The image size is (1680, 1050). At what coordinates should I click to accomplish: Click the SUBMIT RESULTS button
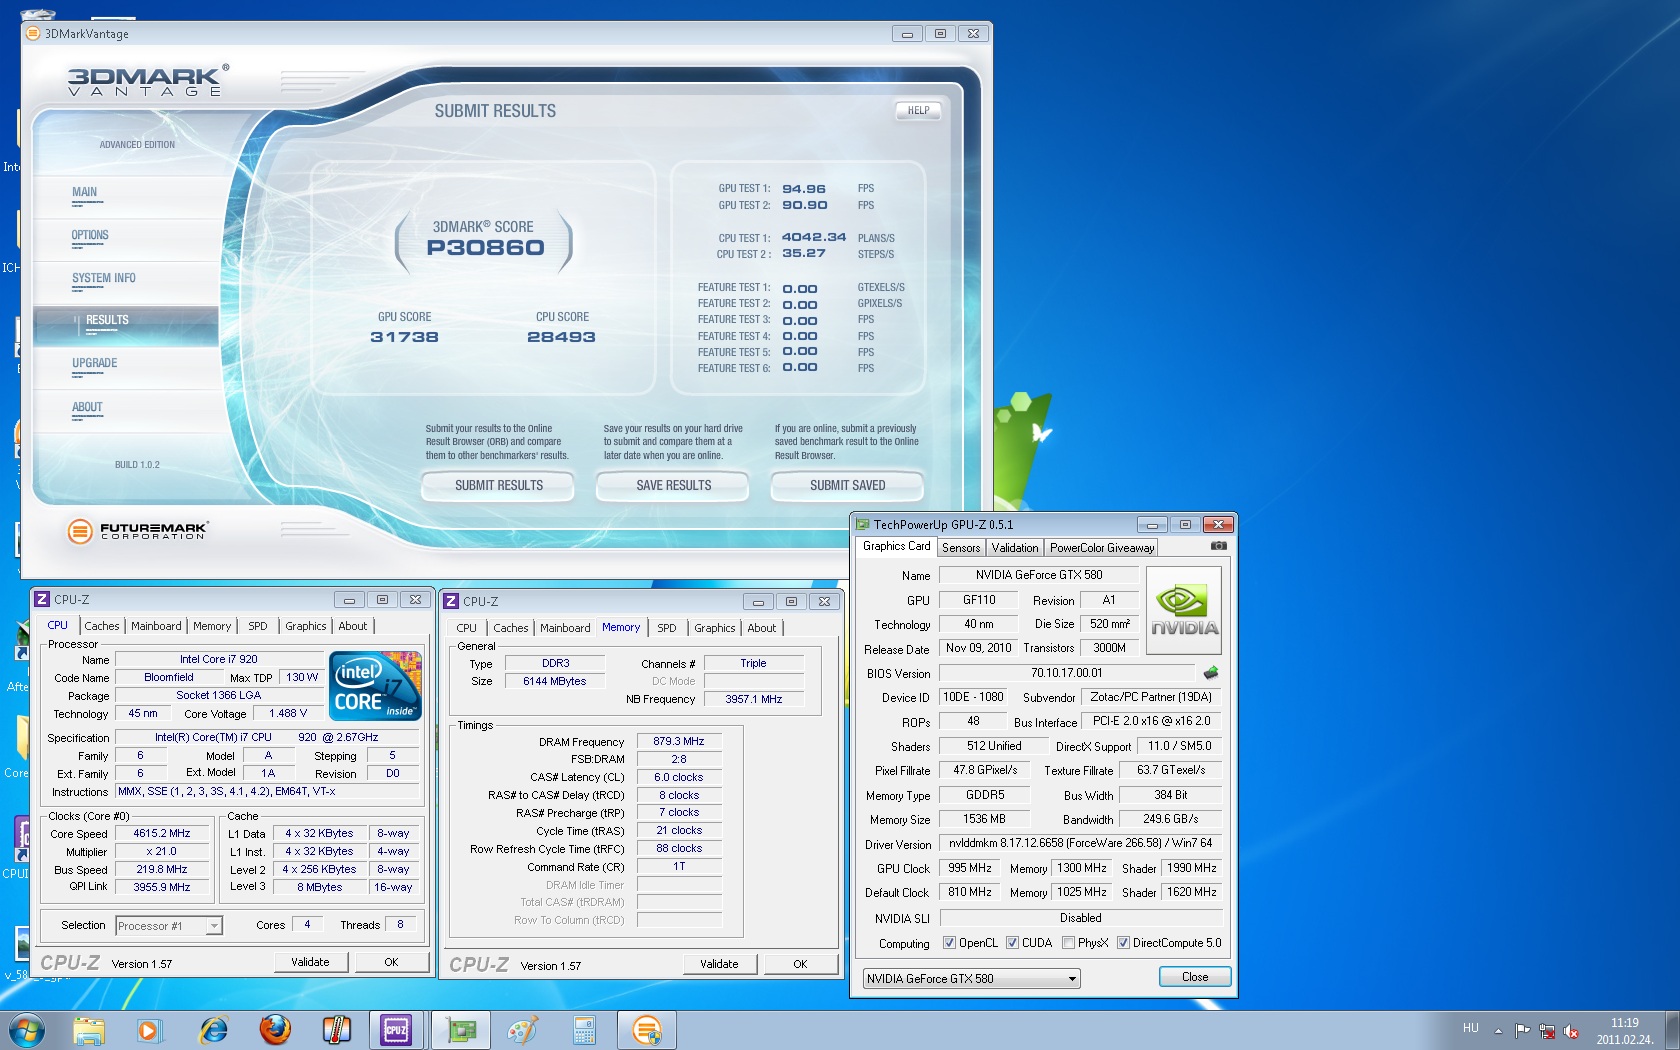[498, 486]
